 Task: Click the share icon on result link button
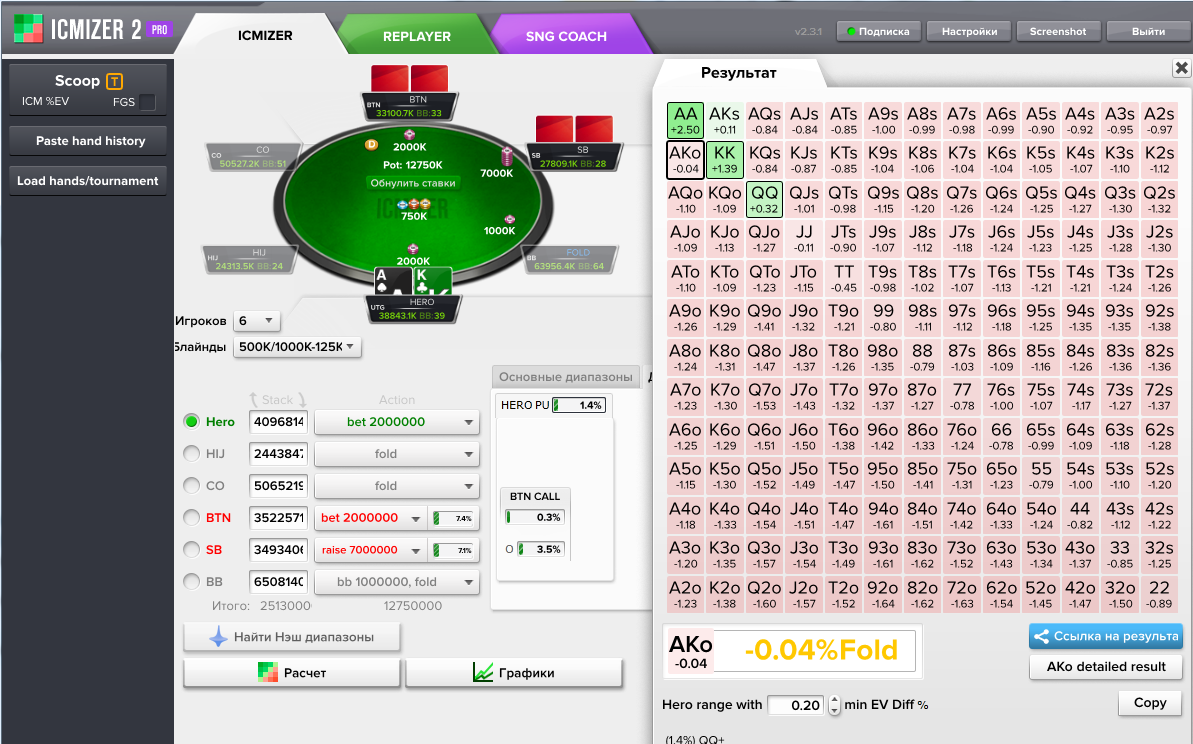(x=1041, y=637)
